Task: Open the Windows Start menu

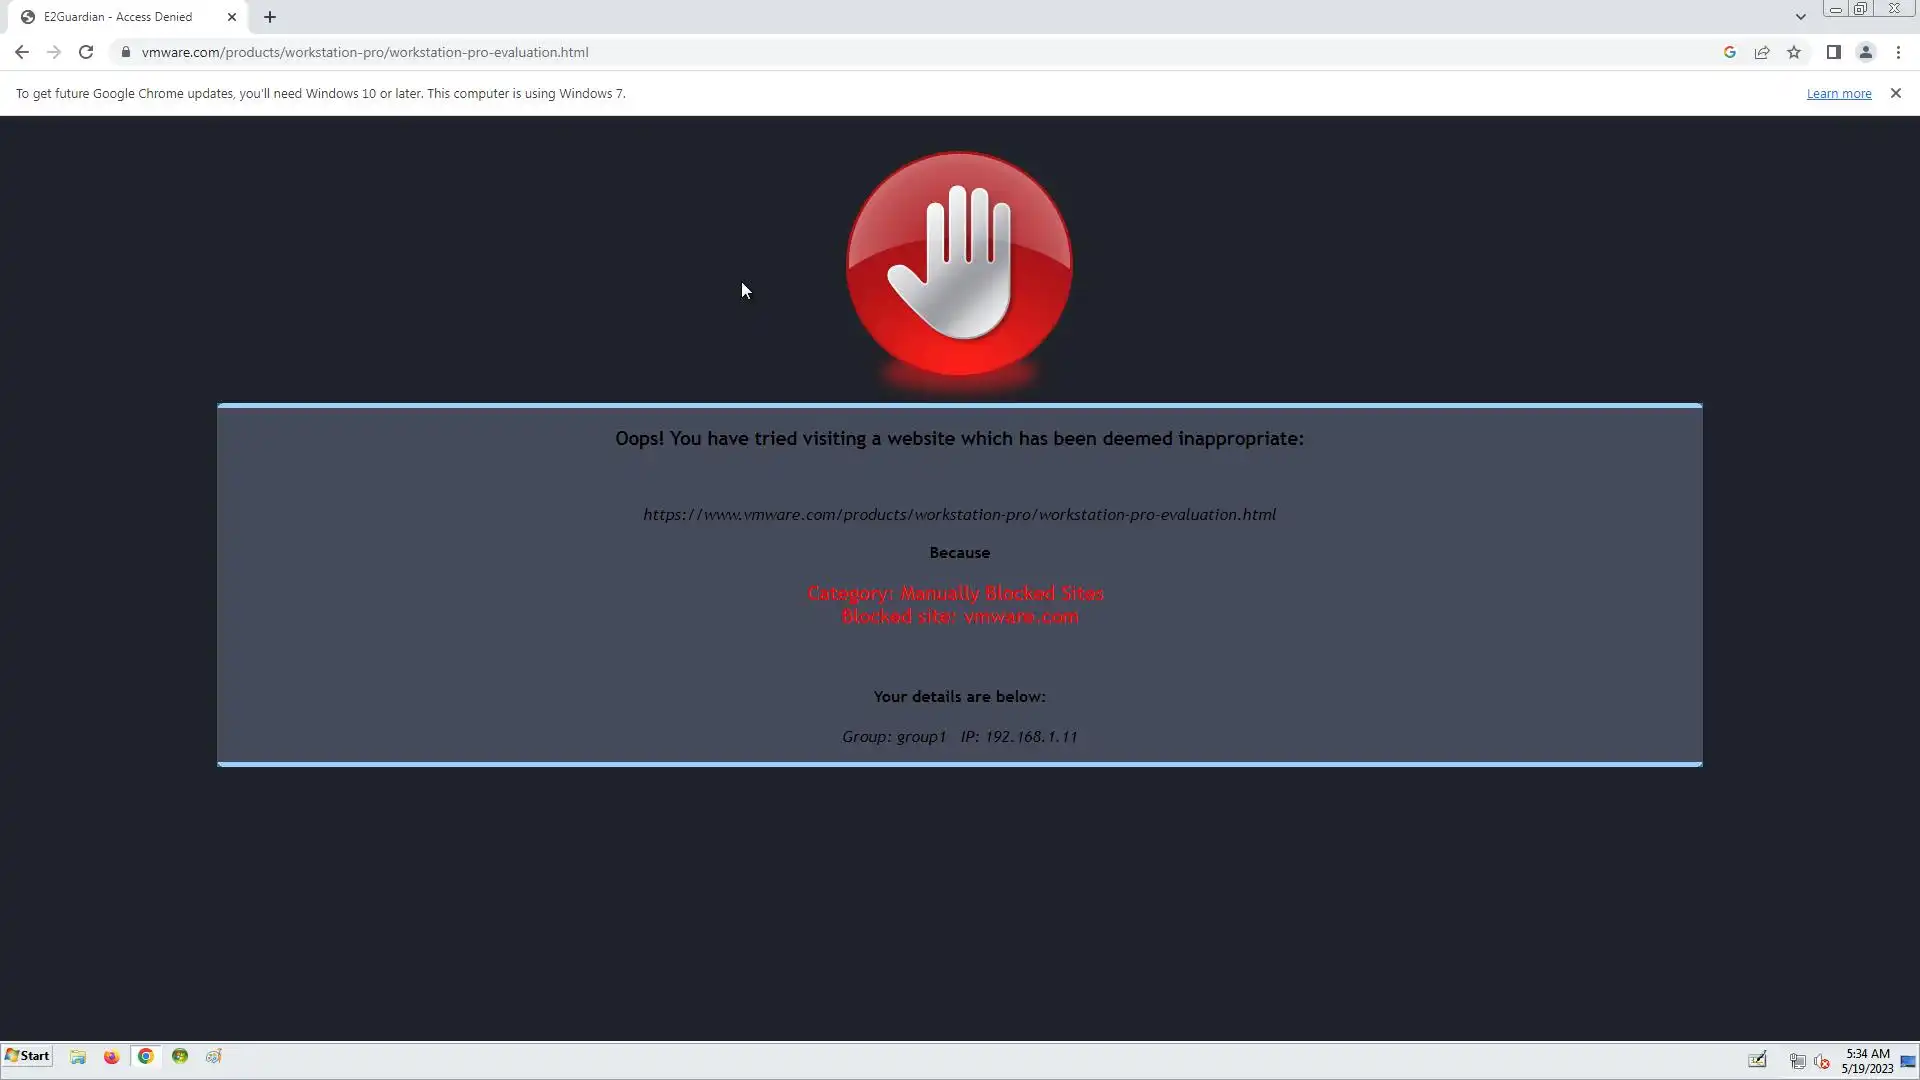Action: pos(27,1056)
